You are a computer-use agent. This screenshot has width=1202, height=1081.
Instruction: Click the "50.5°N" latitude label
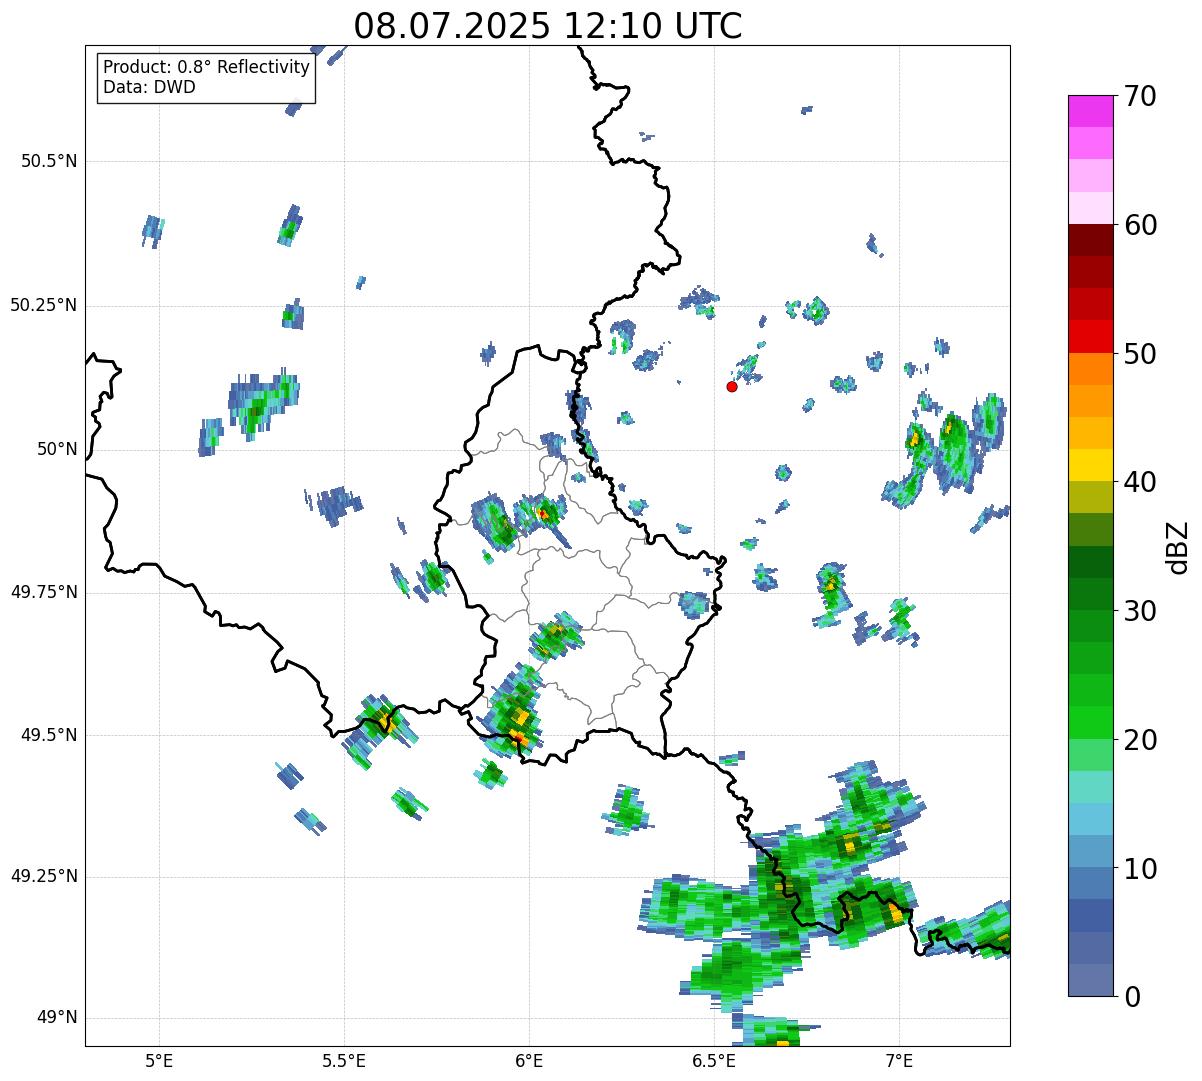click(49, 161)
